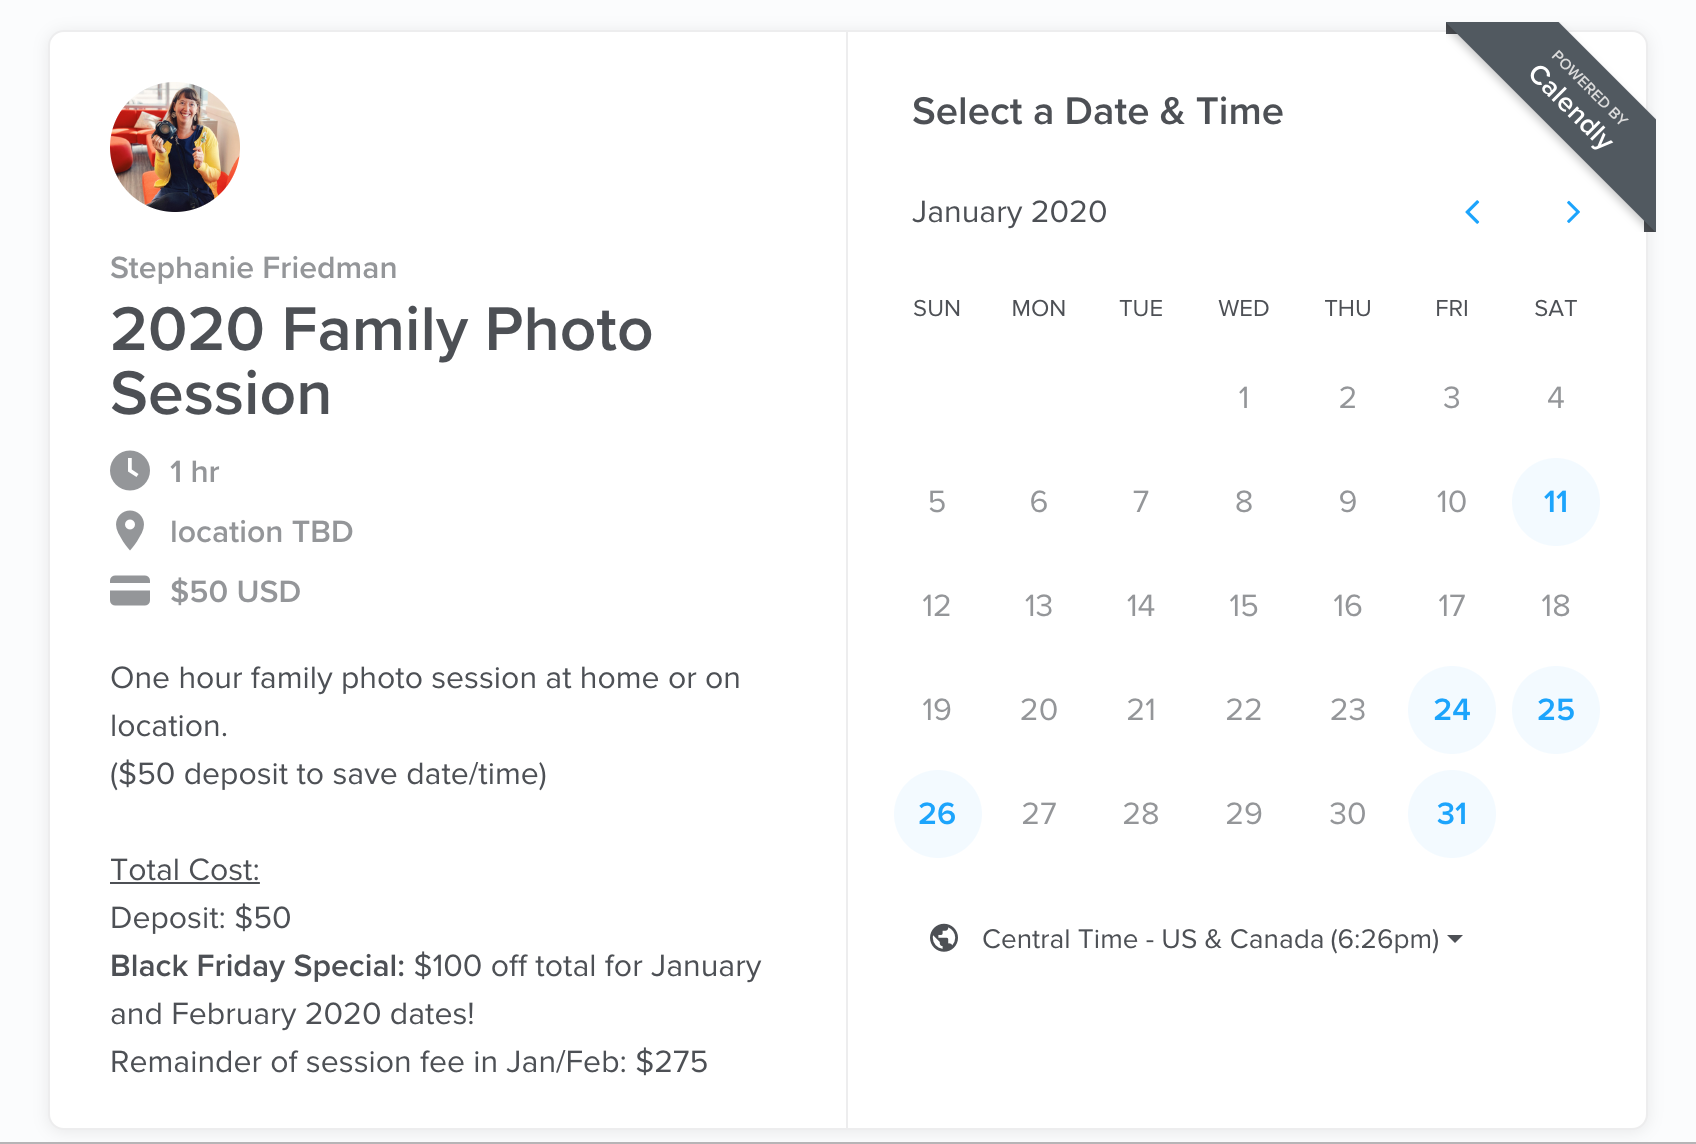Go to the previous month arrow

click(1472, 212)
